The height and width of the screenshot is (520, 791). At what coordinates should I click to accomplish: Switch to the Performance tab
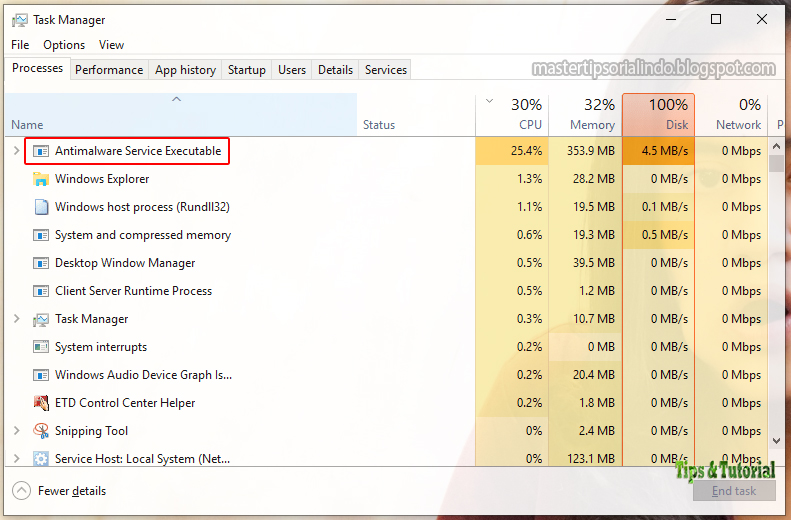[109, 70]
